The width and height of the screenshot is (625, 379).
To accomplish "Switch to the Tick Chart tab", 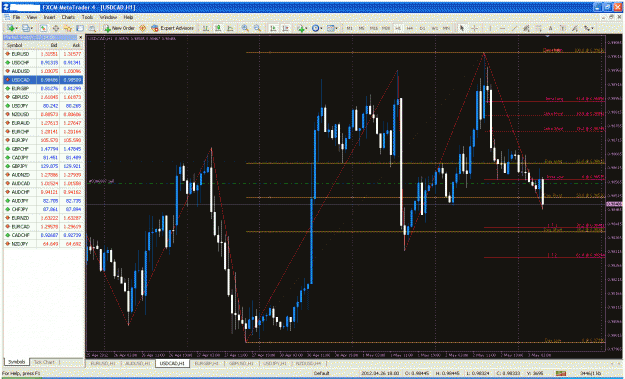I will [44, 362].
